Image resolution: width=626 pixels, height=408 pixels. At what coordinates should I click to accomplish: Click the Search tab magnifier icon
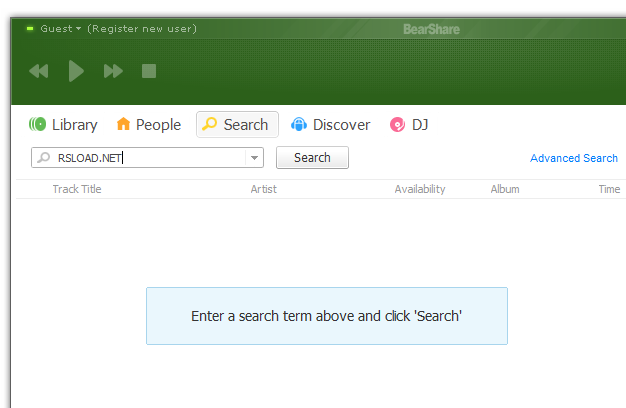pos(210,124)
